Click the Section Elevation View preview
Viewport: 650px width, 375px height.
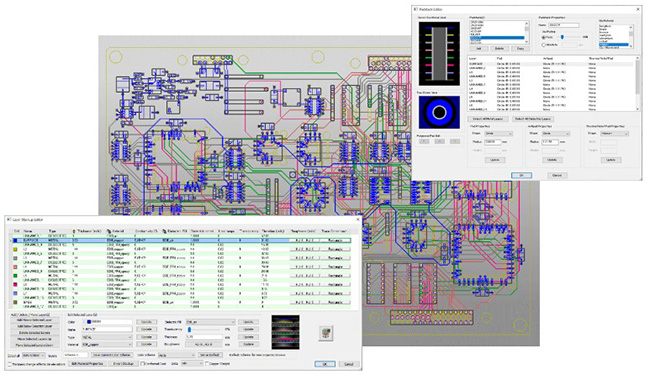coord(439,54)
